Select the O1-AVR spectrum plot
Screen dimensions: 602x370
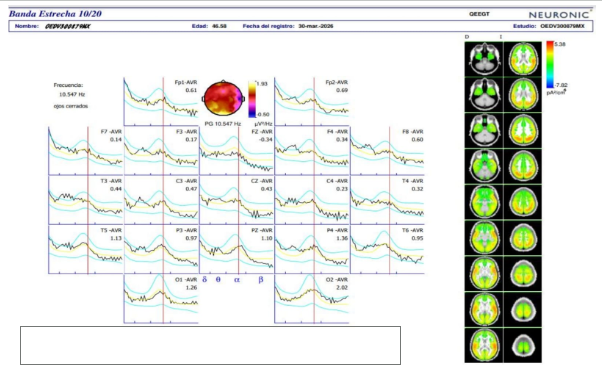pos(161,299)
